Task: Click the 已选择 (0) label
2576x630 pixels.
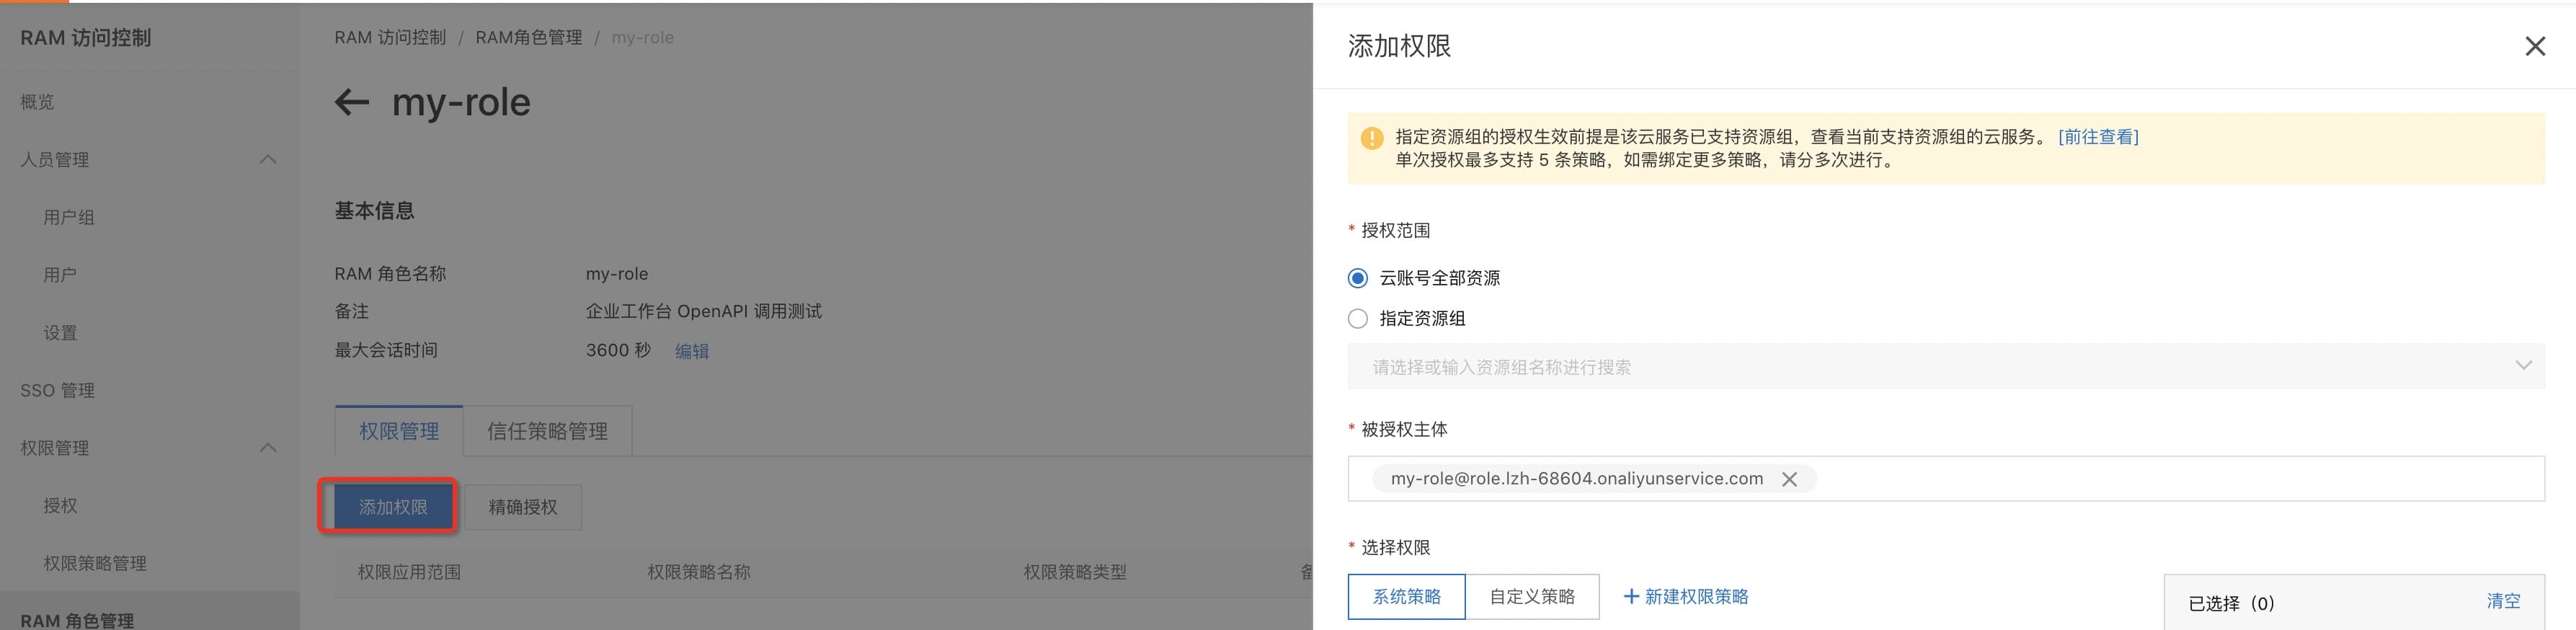Action: [x=2231, y=603]
